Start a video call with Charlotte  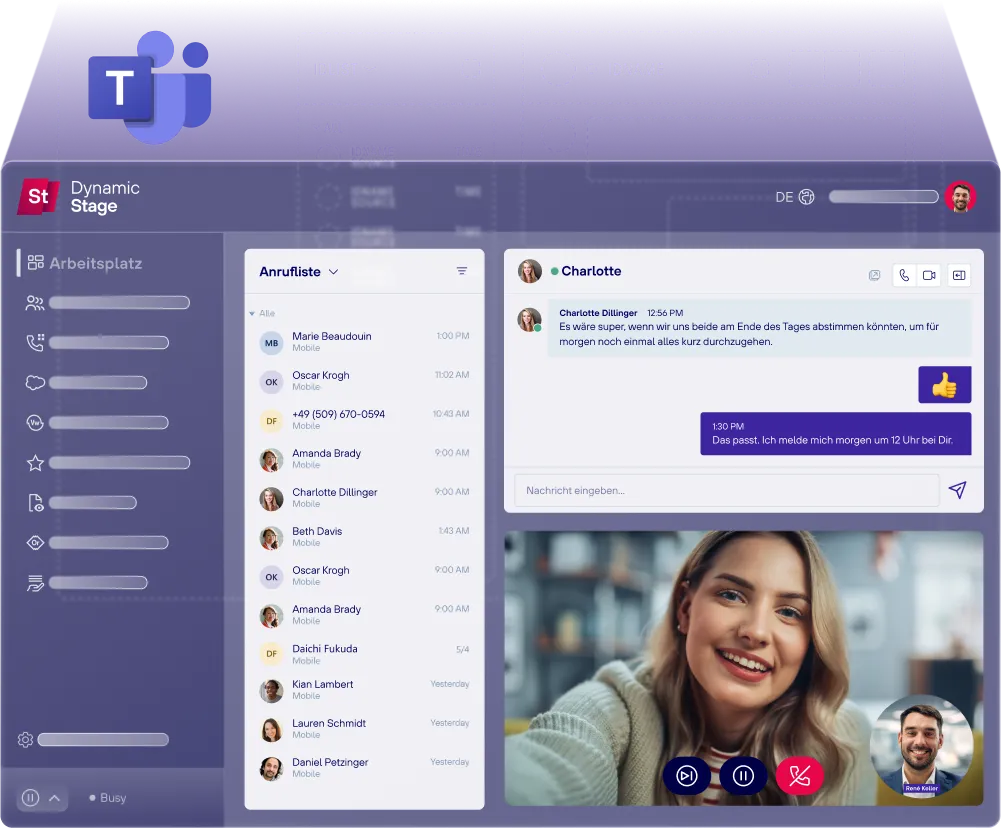[x=929, y=275]
